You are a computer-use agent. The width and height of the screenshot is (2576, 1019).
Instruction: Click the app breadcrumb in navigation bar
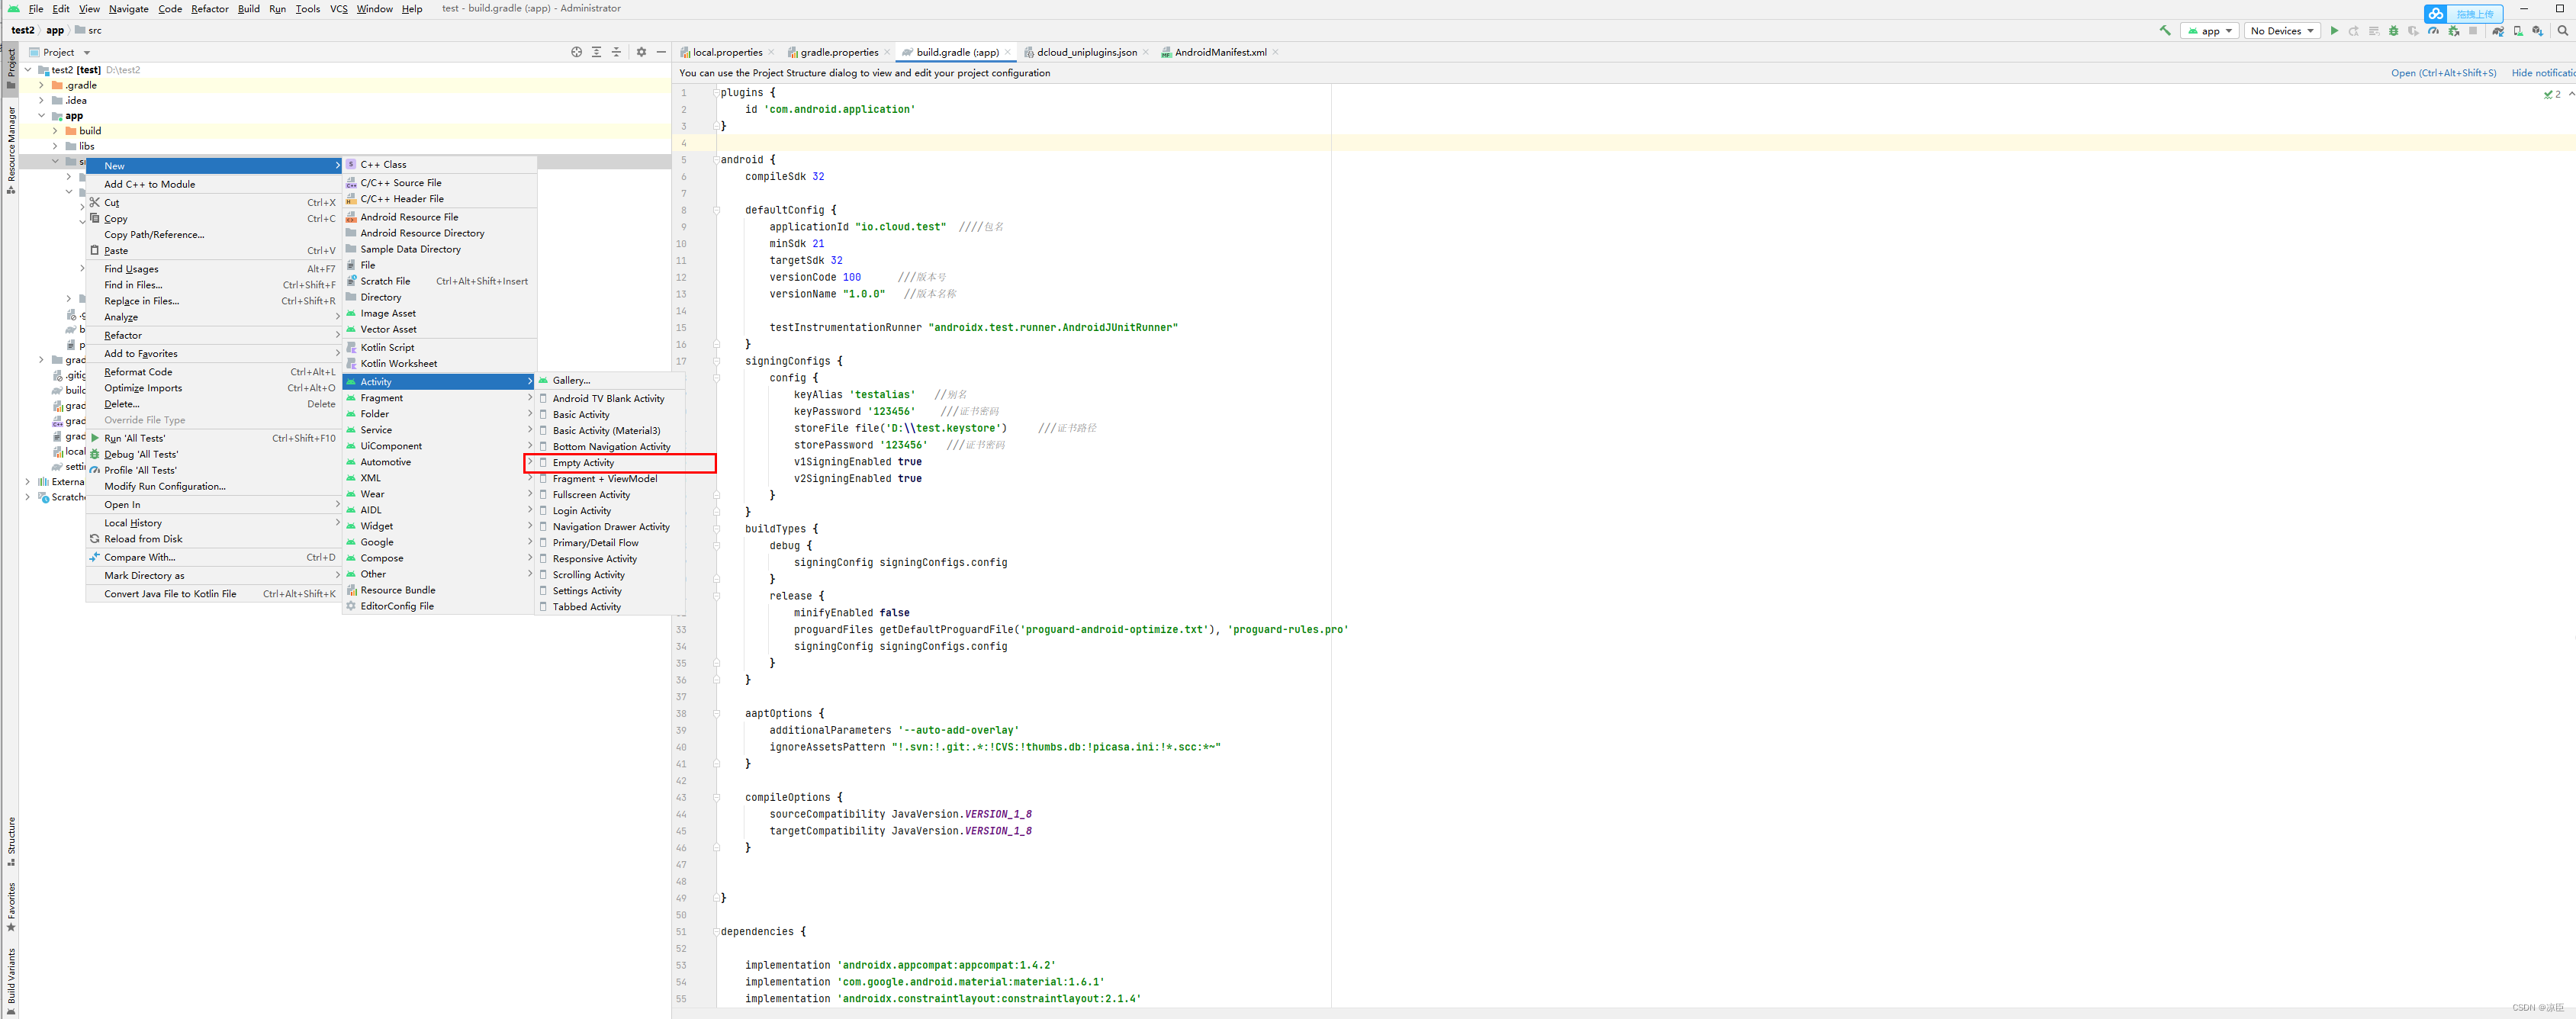coord(55,31)
